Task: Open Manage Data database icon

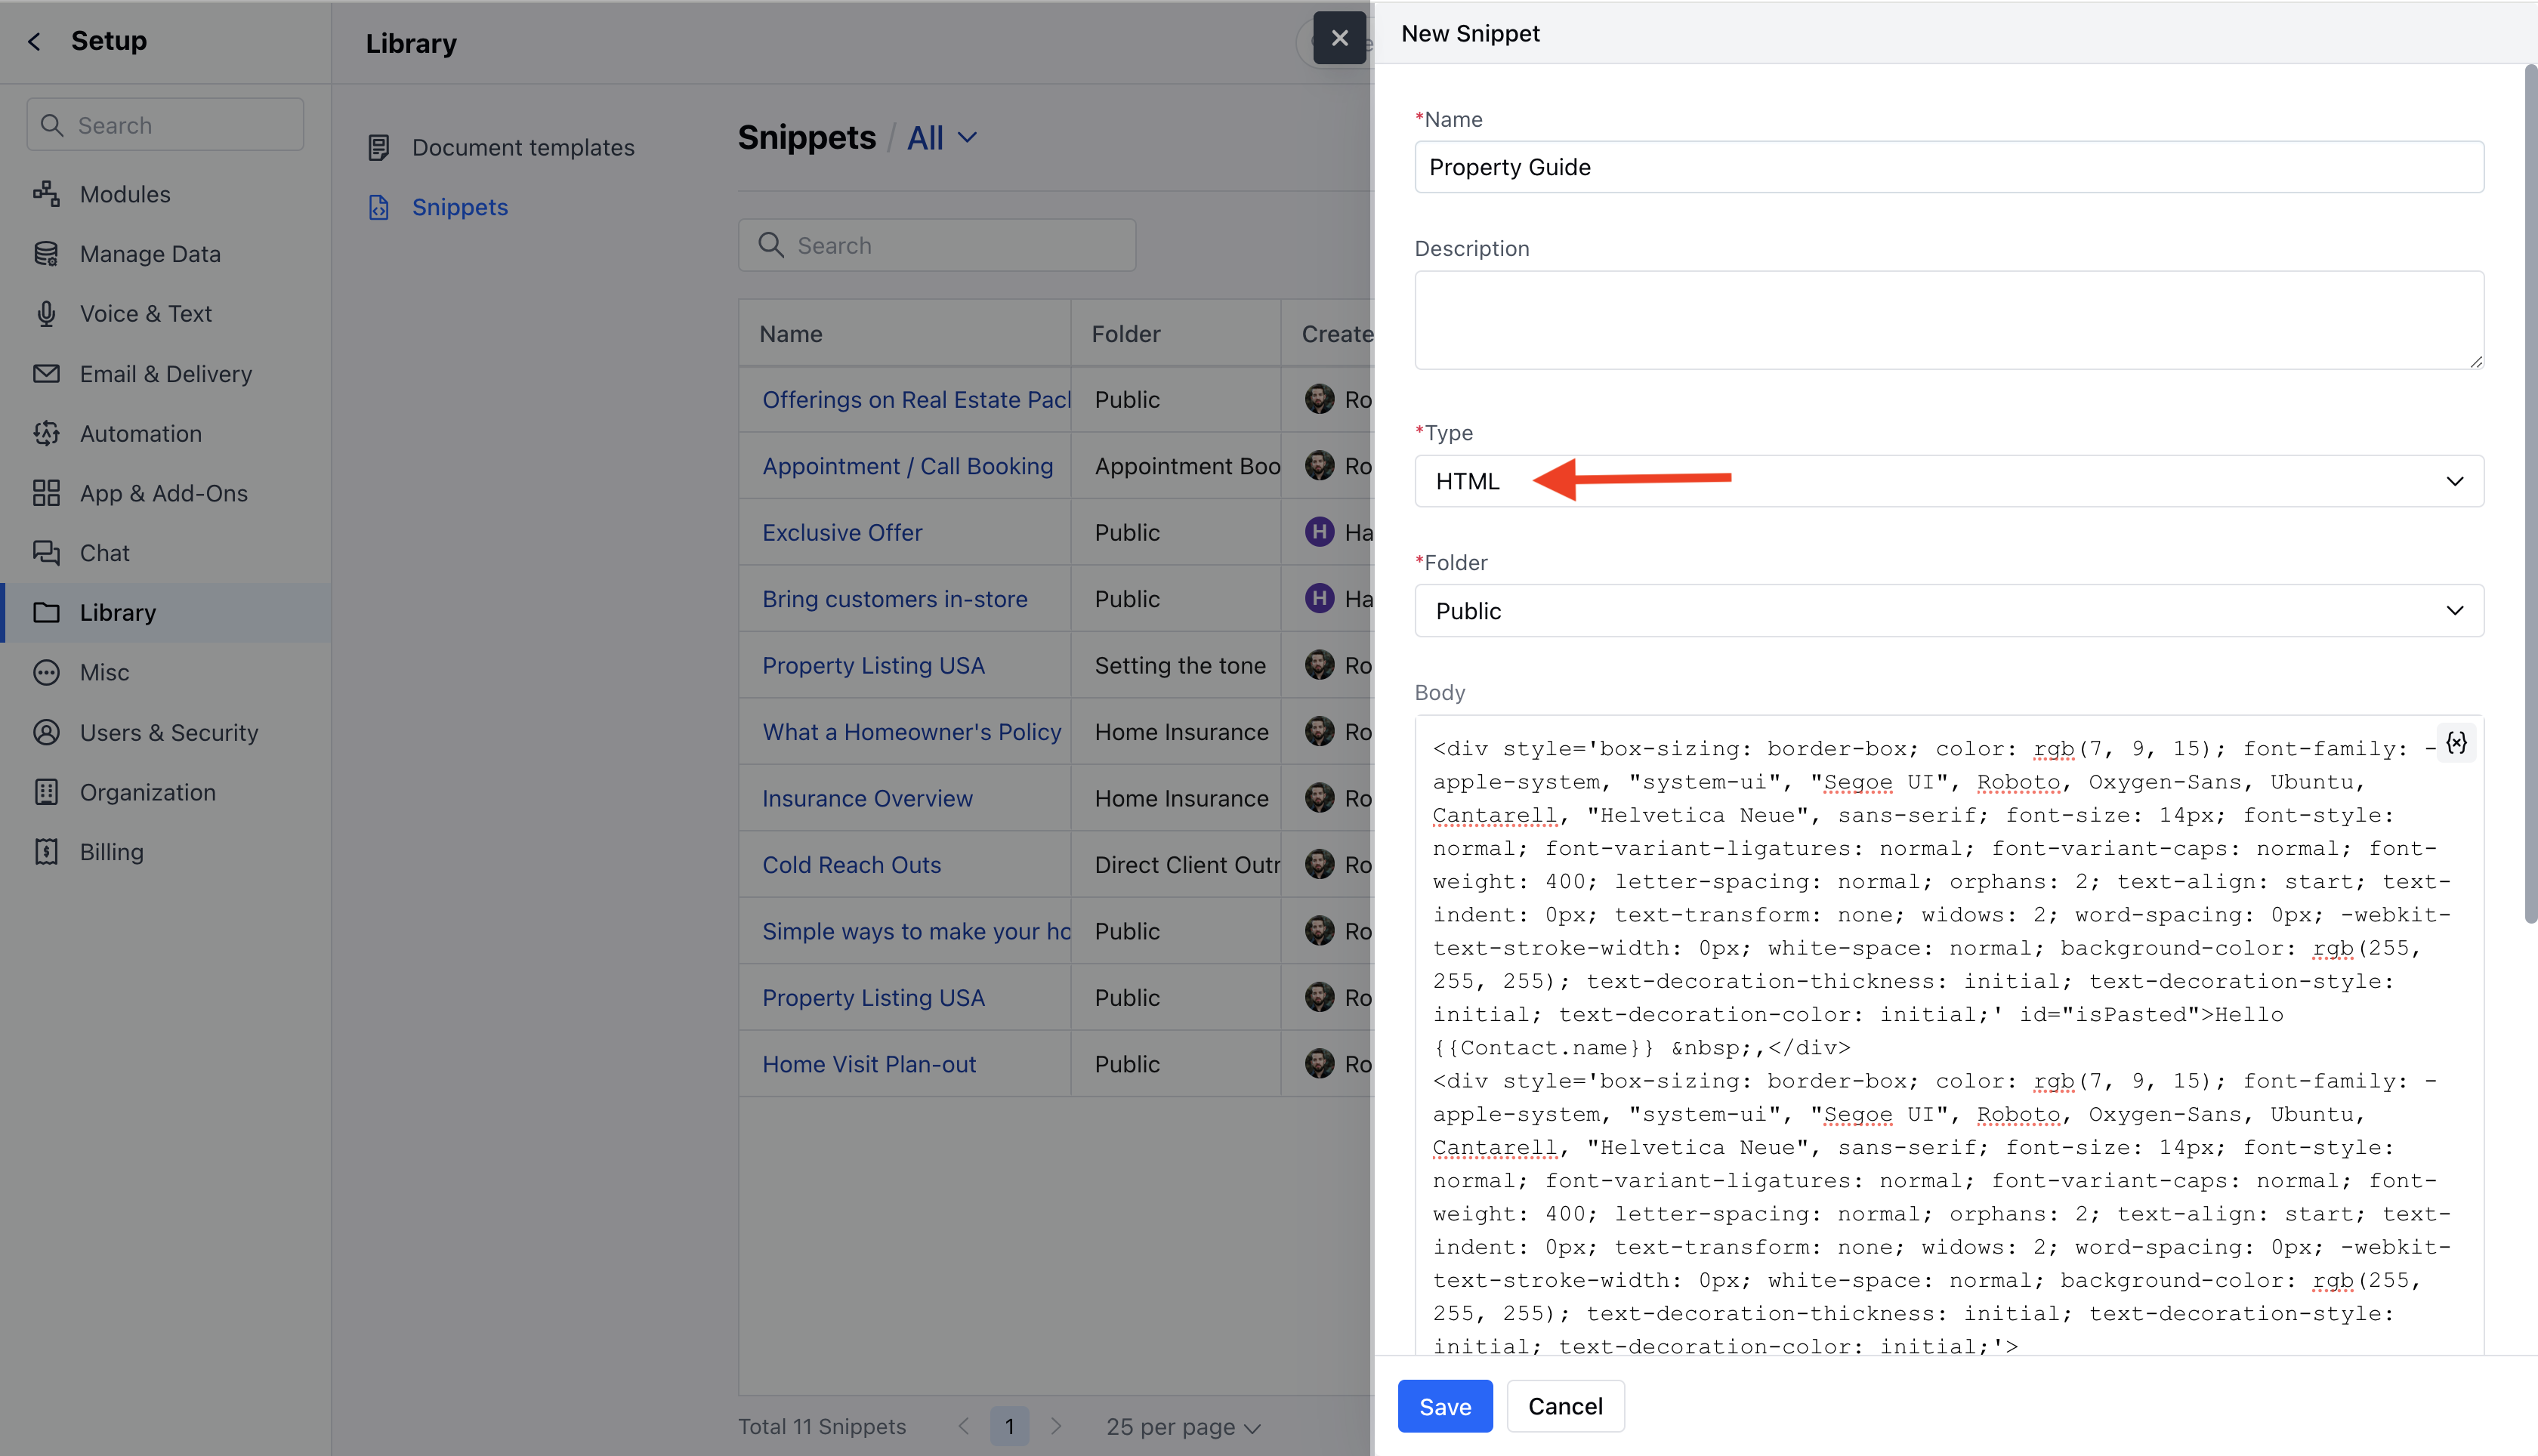Action: 46,254
